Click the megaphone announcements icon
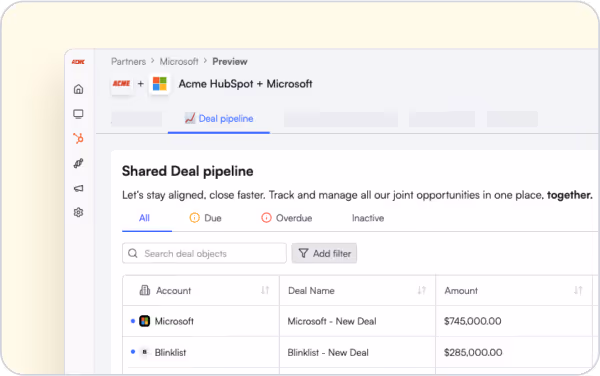 tap(78, 188)
